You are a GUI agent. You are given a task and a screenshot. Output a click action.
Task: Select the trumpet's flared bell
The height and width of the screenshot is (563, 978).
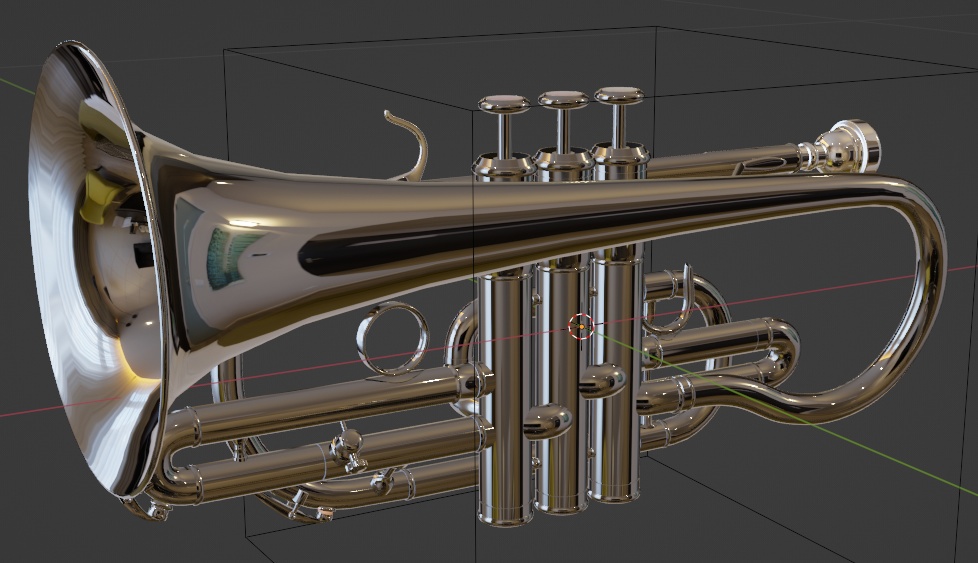[x=100, y=271]
